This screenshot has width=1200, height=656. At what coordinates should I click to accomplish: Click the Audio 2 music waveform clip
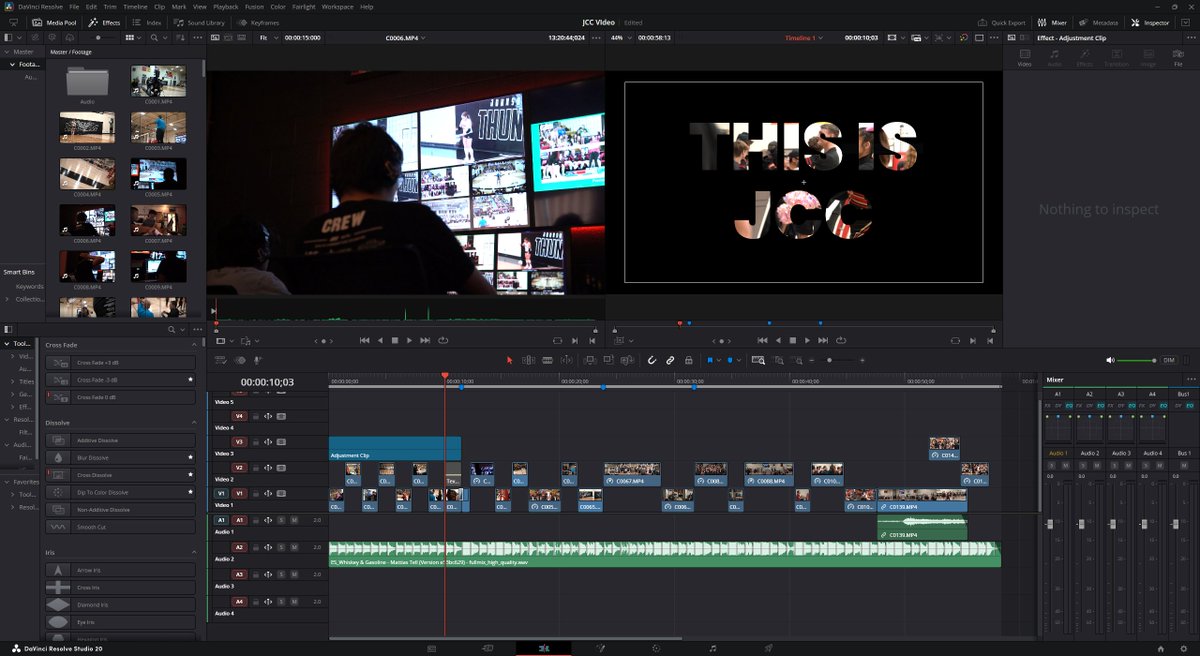(x=664, y=554)
